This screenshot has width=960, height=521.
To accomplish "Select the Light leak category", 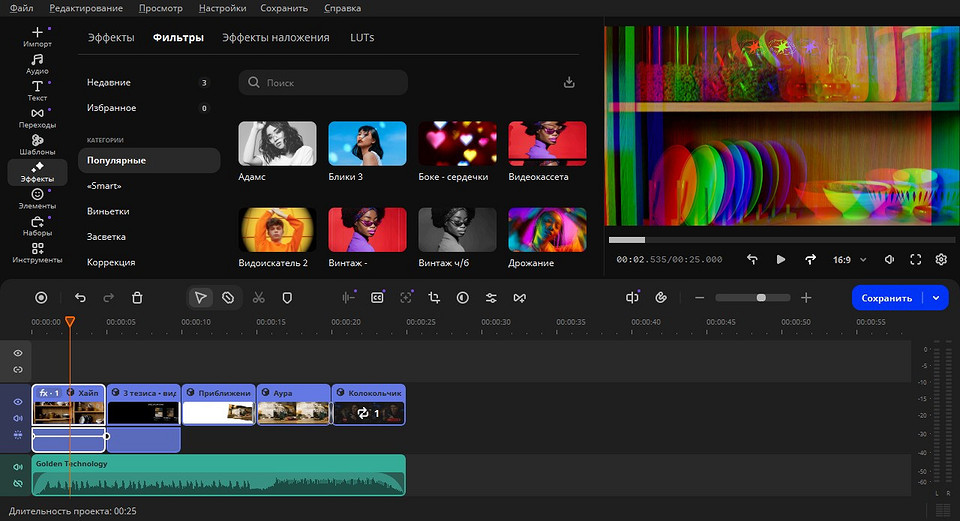I will [x=149, y=236].
